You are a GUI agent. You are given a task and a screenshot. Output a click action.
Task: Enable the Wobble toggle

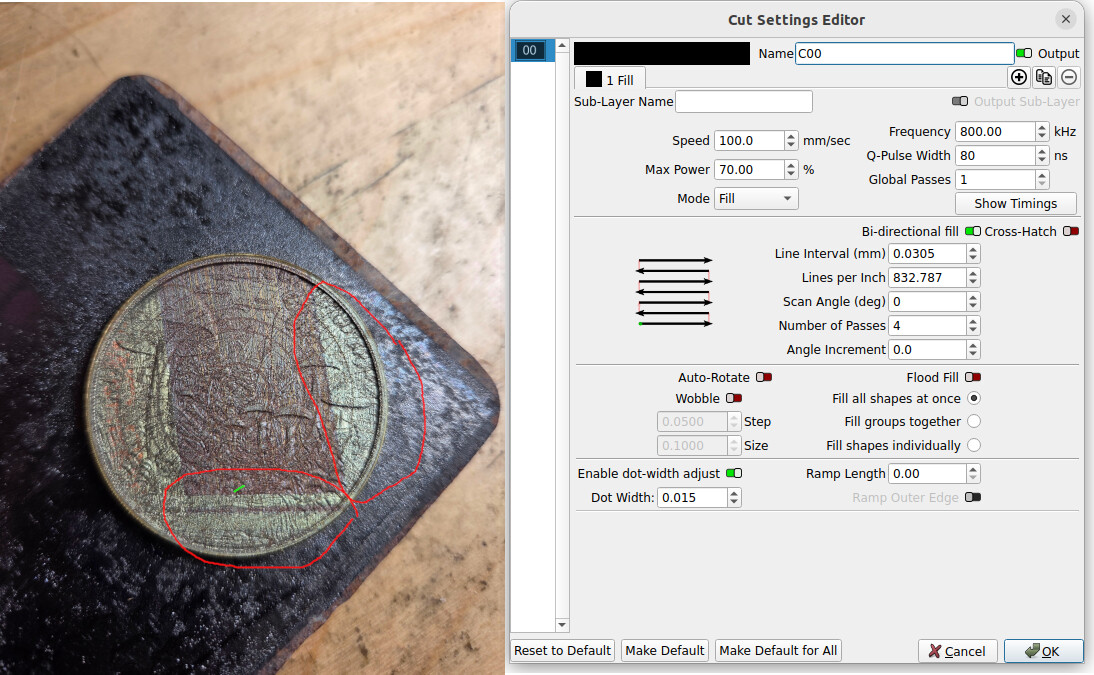[733, 398]
